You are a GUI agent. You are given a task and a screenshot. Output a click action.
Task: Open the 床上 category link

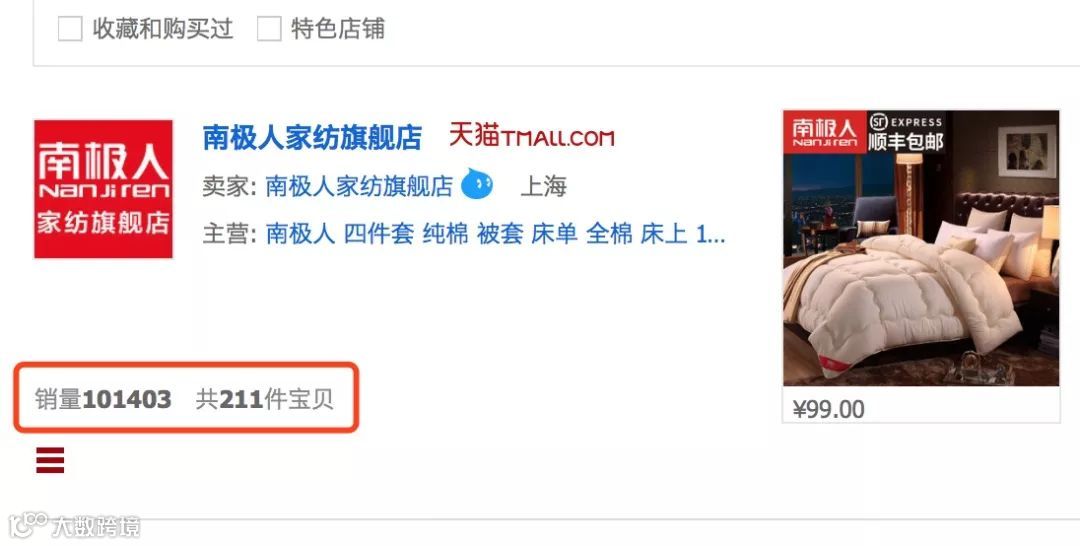(663, 234)
